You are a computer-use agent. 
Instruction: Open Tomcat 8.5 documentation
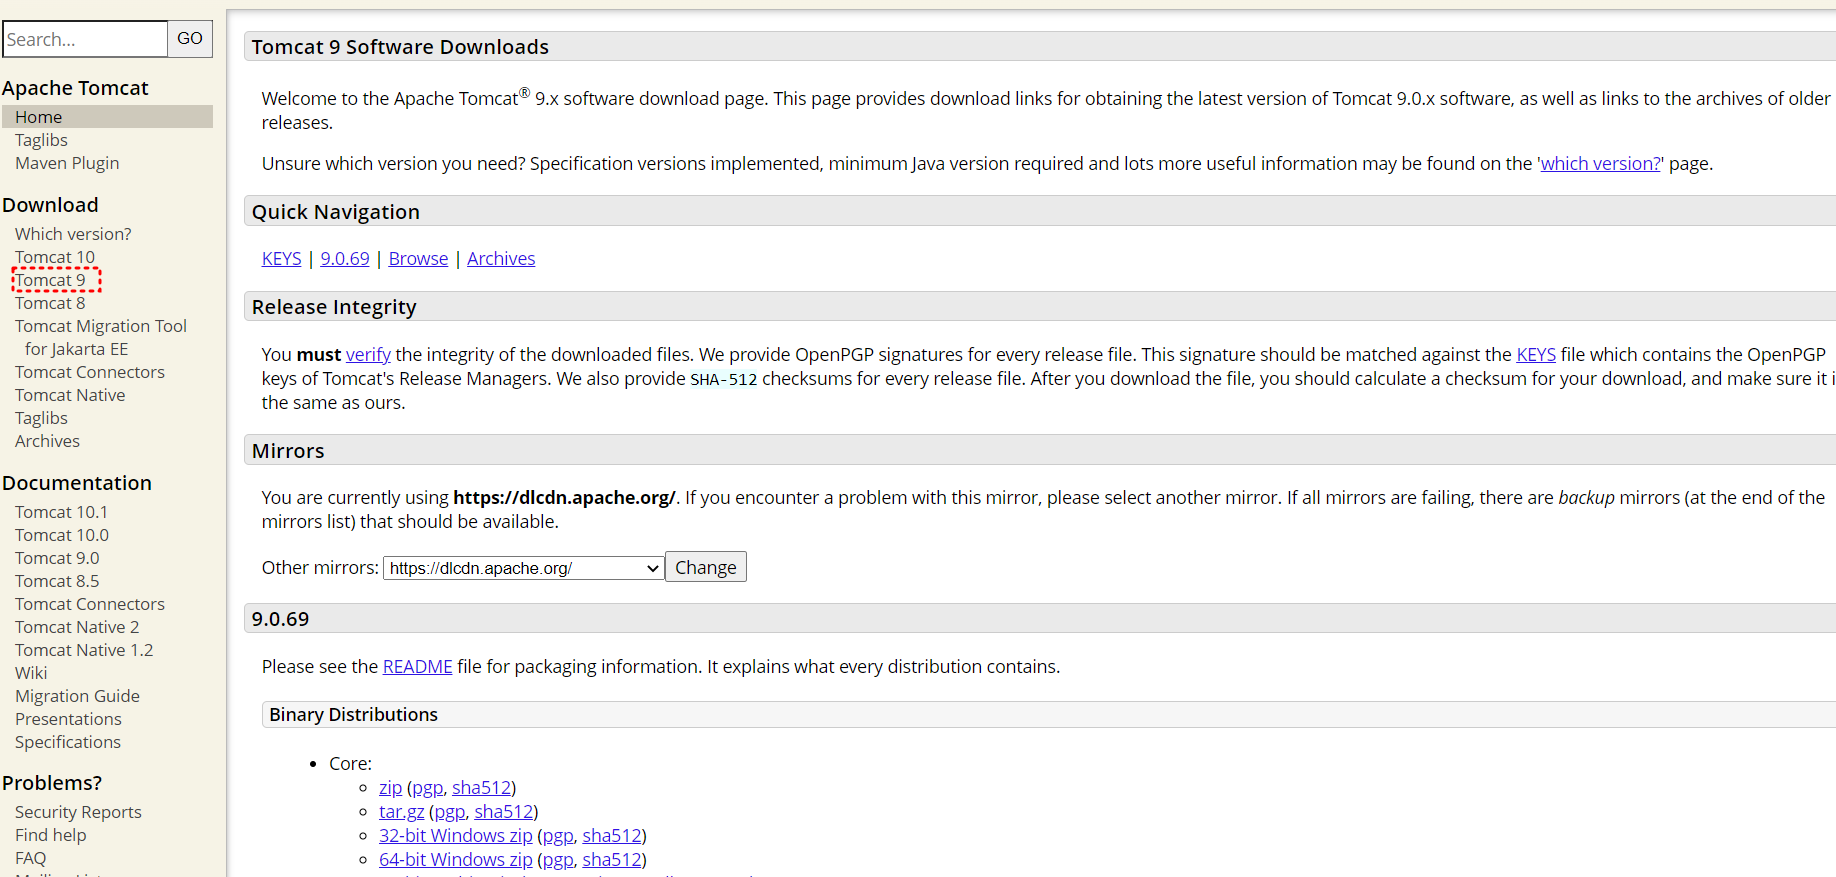57,581
